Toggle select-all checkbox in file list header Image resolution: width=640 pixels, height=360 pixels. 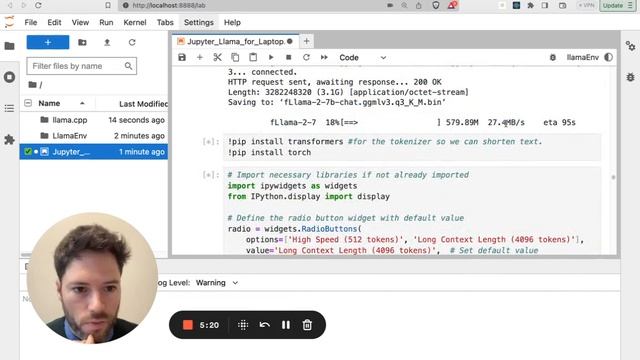click(28, 103)
